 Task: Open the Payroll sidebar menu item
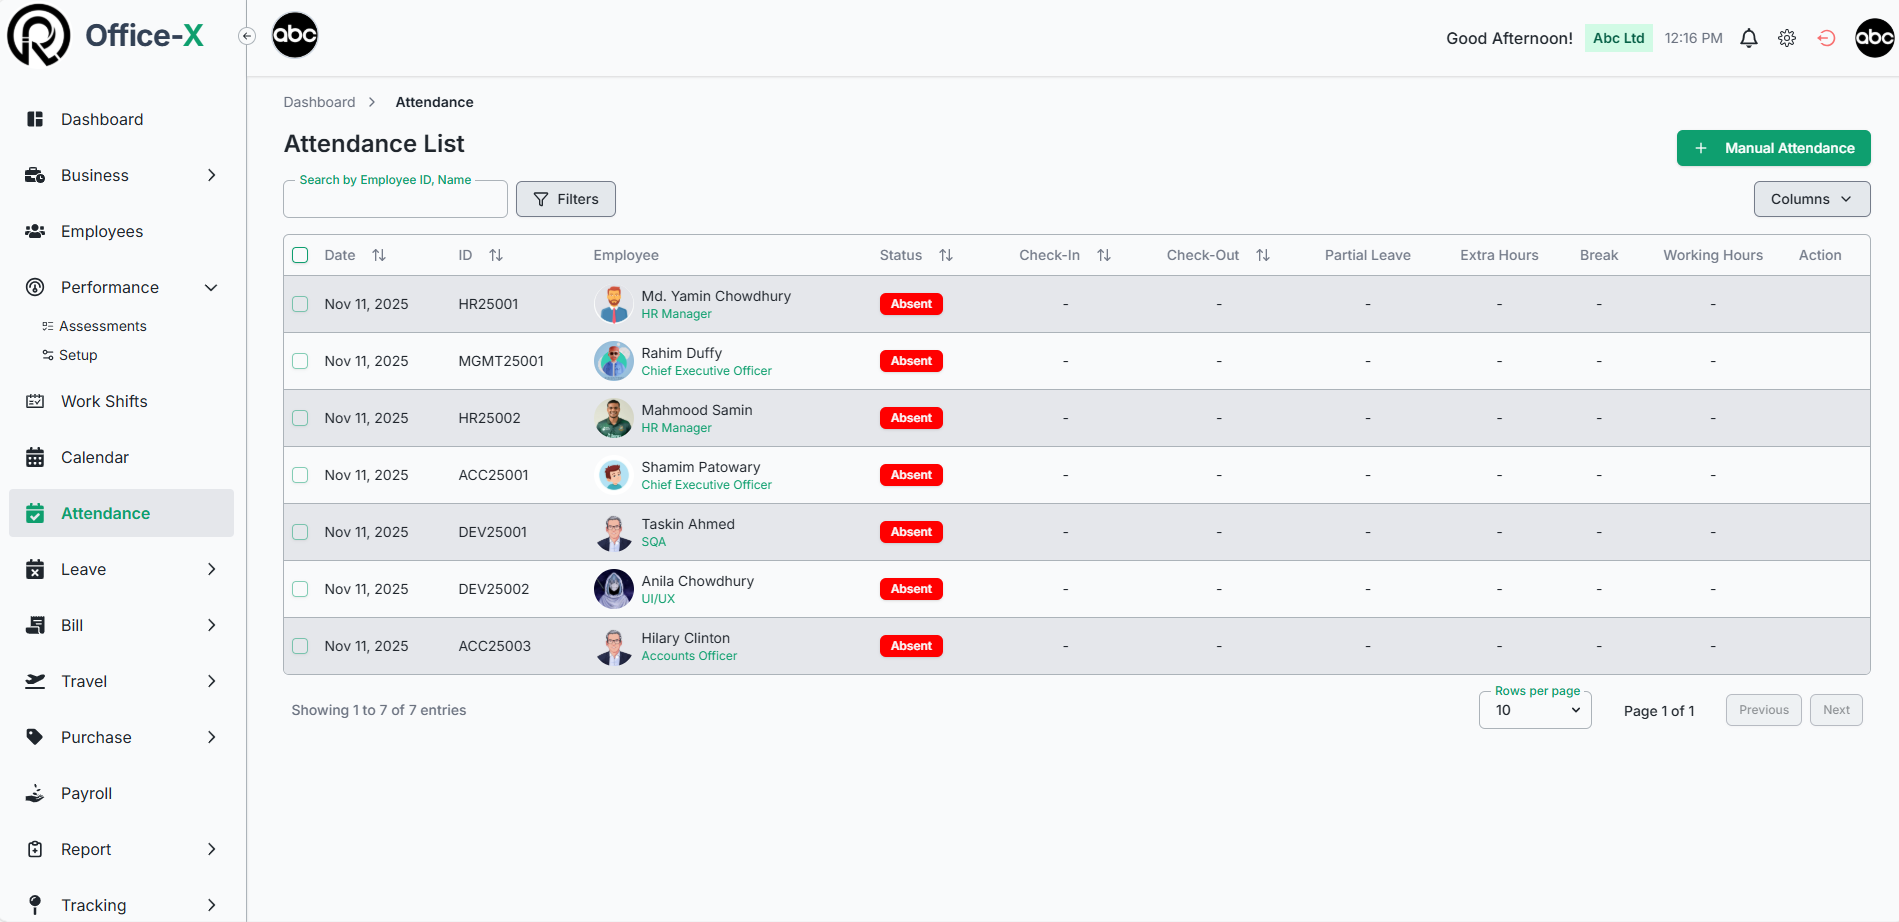(x=86, y=793)
